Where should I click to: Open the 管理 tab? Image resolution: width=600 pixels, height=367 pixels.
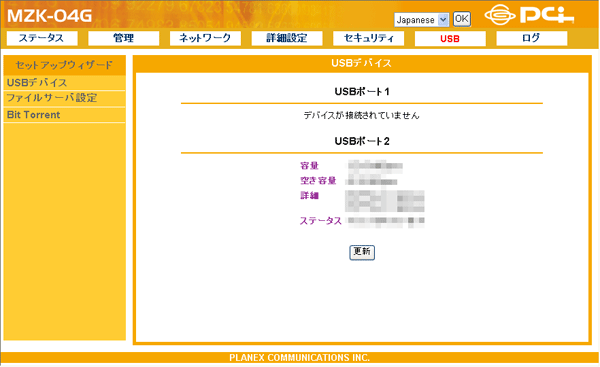click(x=124, y=38)
